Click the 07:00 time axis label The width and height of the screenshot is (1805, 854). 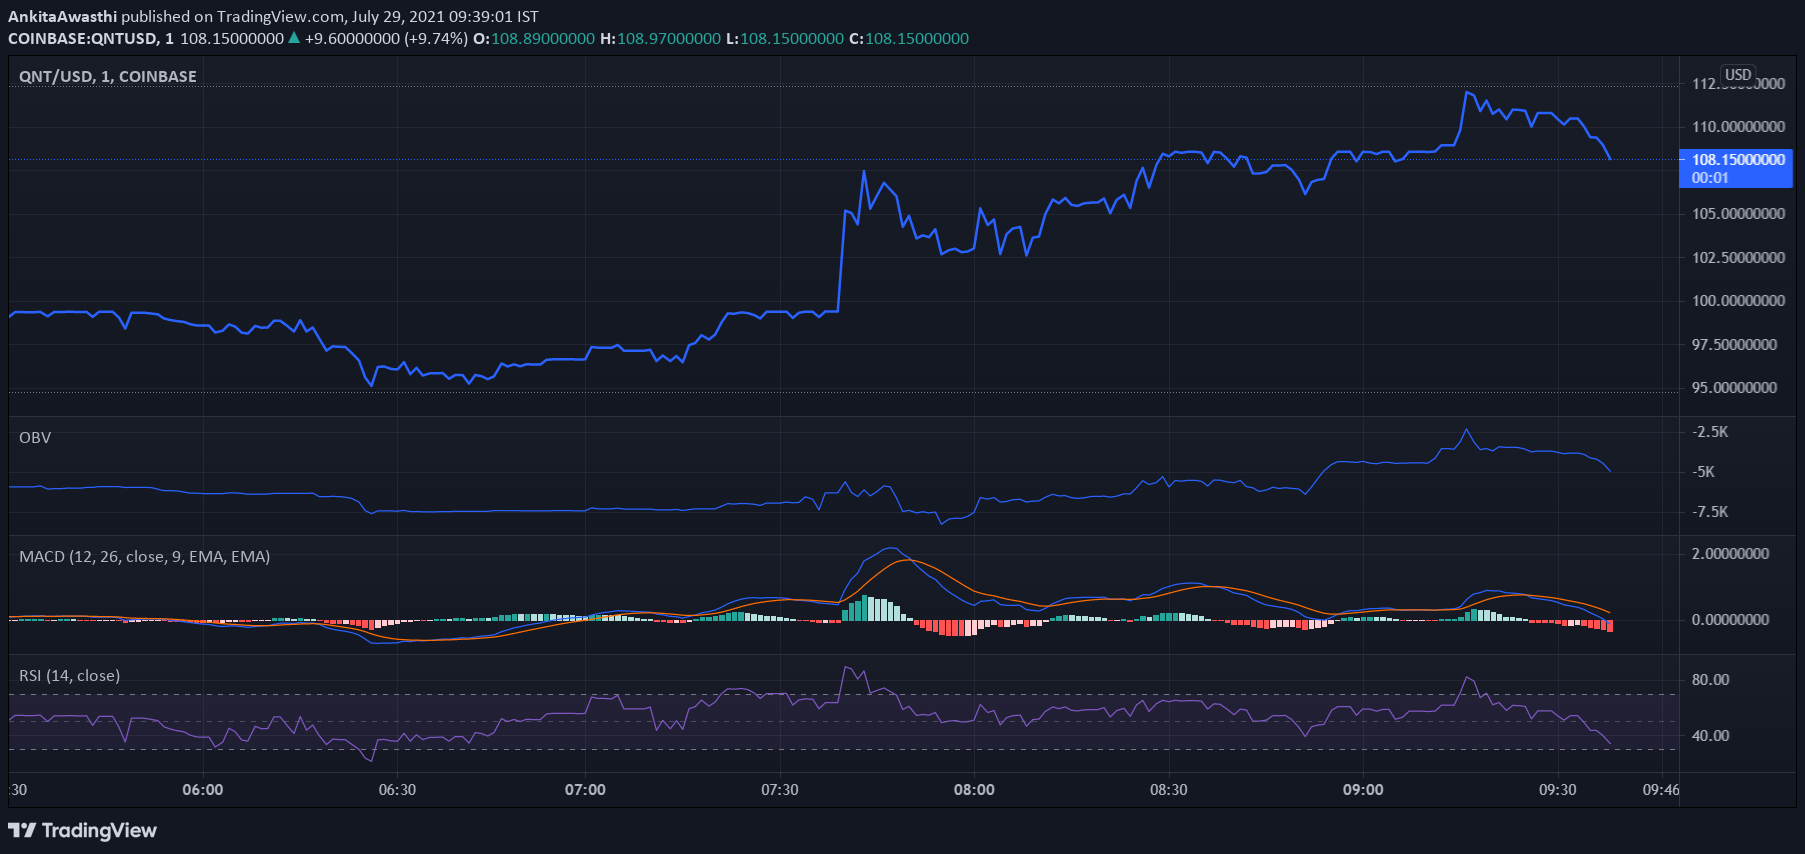(x=585, y=789)
